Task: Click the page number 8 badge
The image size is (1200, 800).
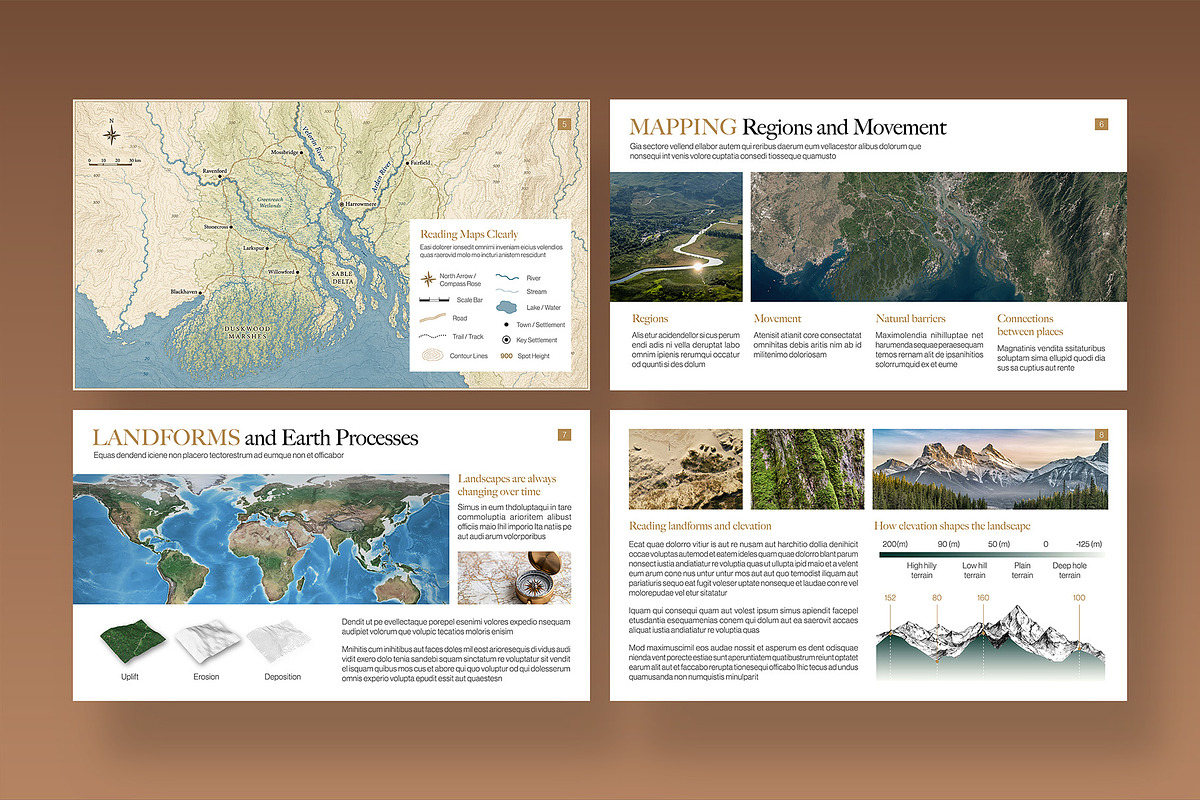Action: pos(1101,435)
